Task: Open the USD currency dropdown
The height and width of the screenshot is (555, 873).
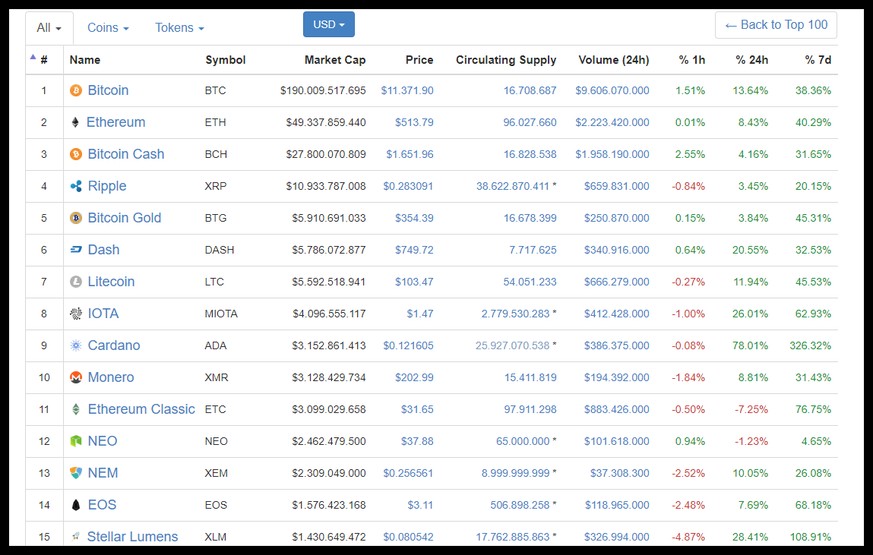Action: (329, 24)
